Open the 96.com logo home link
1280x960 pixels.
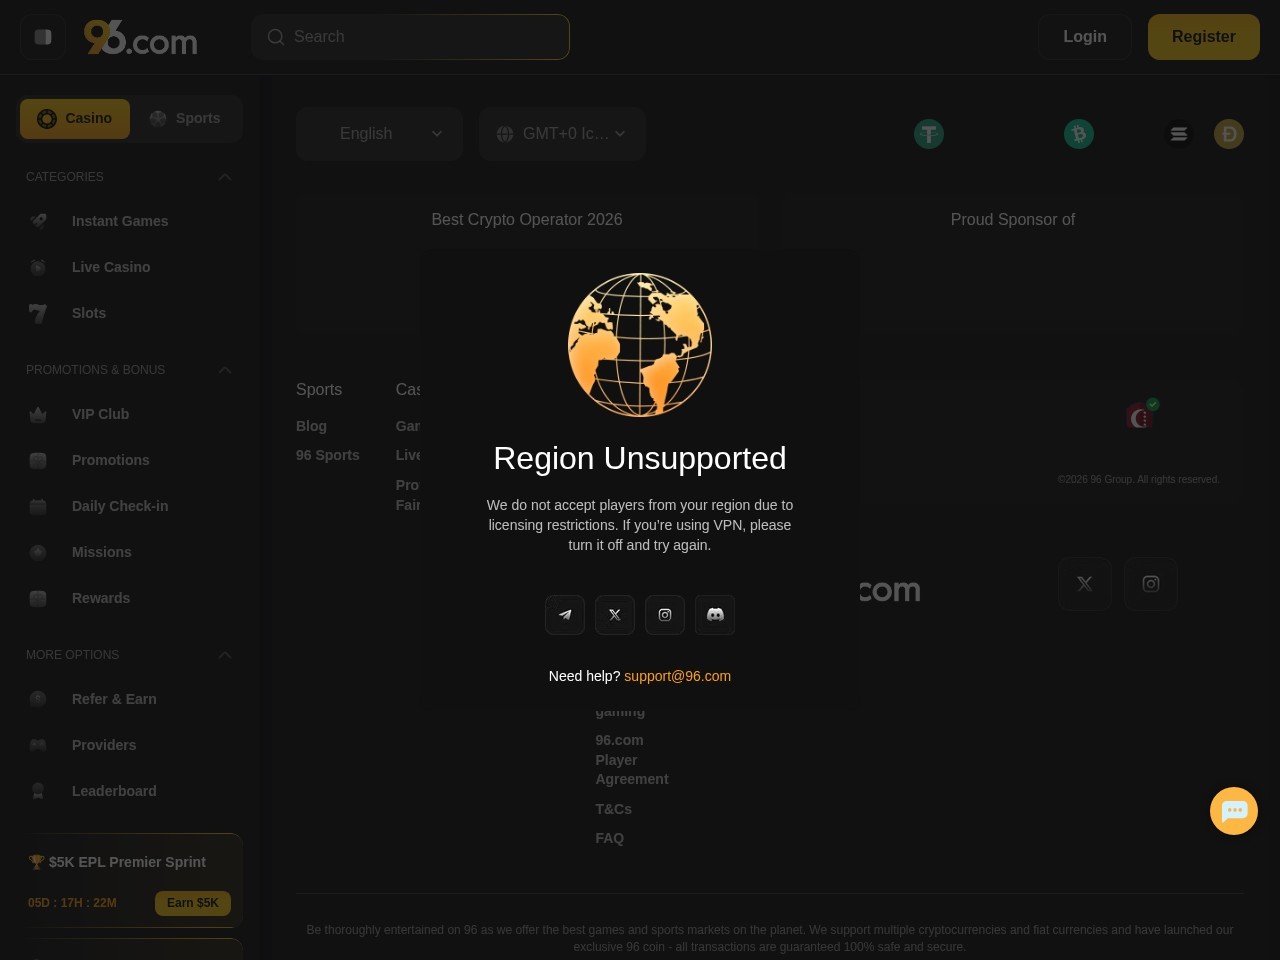(x=141, y=38)
